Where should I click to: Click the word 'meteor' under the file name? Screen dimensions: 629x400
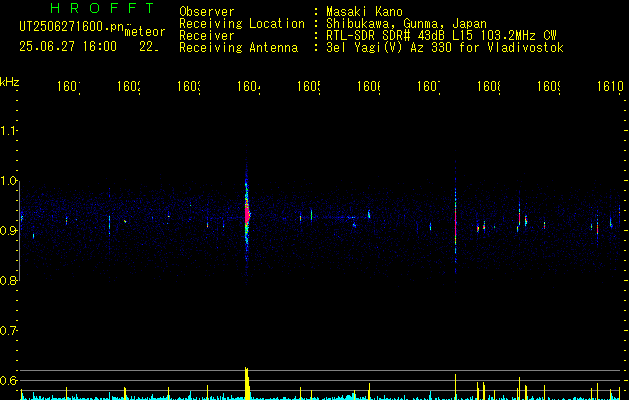pyautogui.click(x=145, y=32)
